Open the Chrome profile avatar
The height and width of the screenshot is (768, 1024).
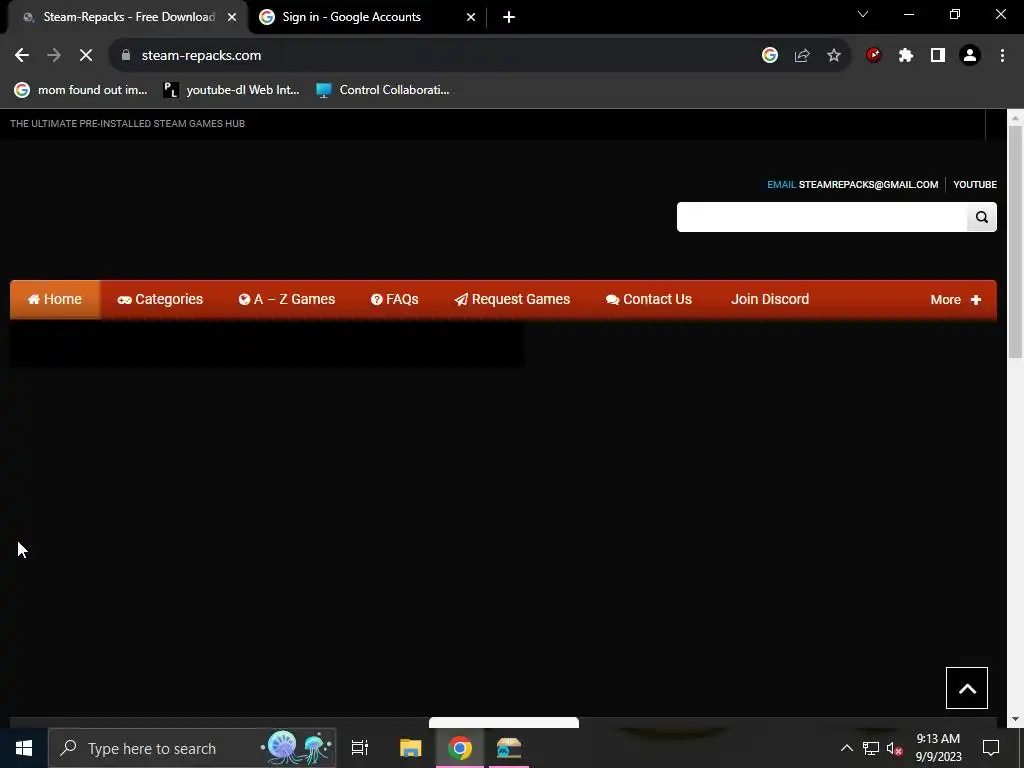pyautogui.click(x=970, y=56)
